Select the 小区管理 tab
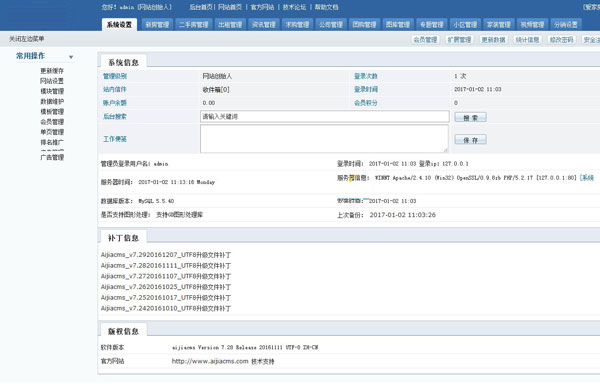The image size is (600, 384). coord(465,24)
